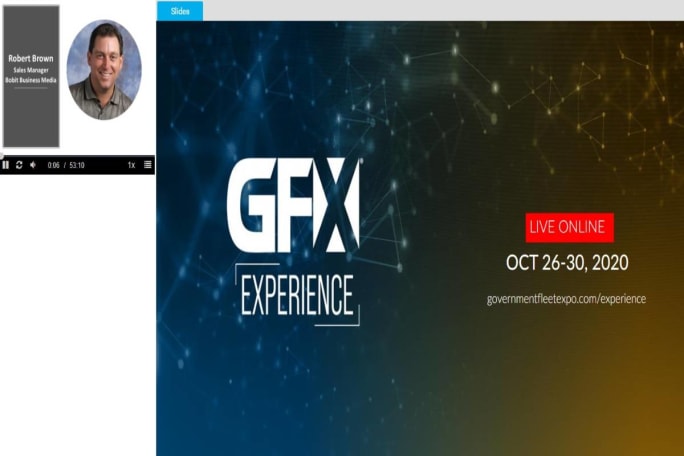
Task: Open the player's hamburger menu icon
Action: 148,165
